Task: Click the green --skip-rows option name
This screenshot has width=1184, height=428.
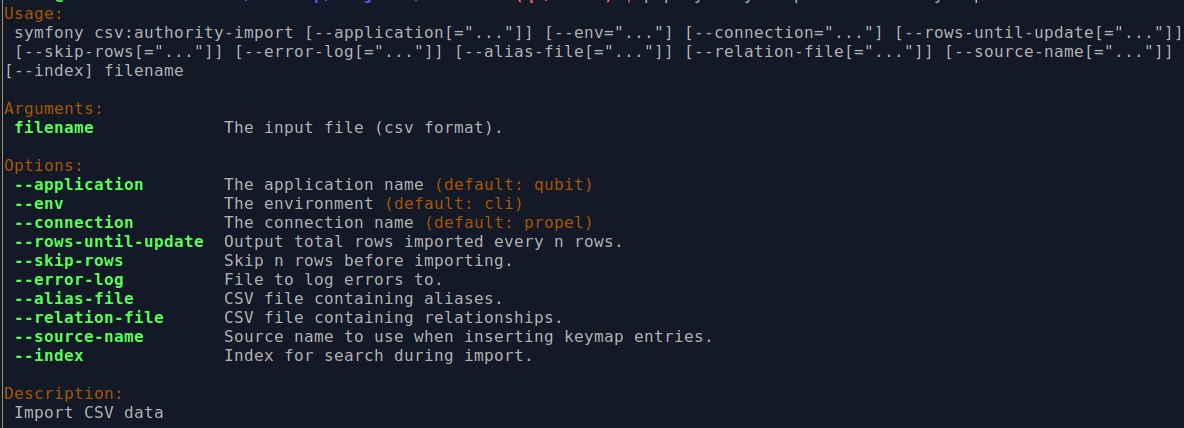Action: pyautogui.click(x=69, y=260)
